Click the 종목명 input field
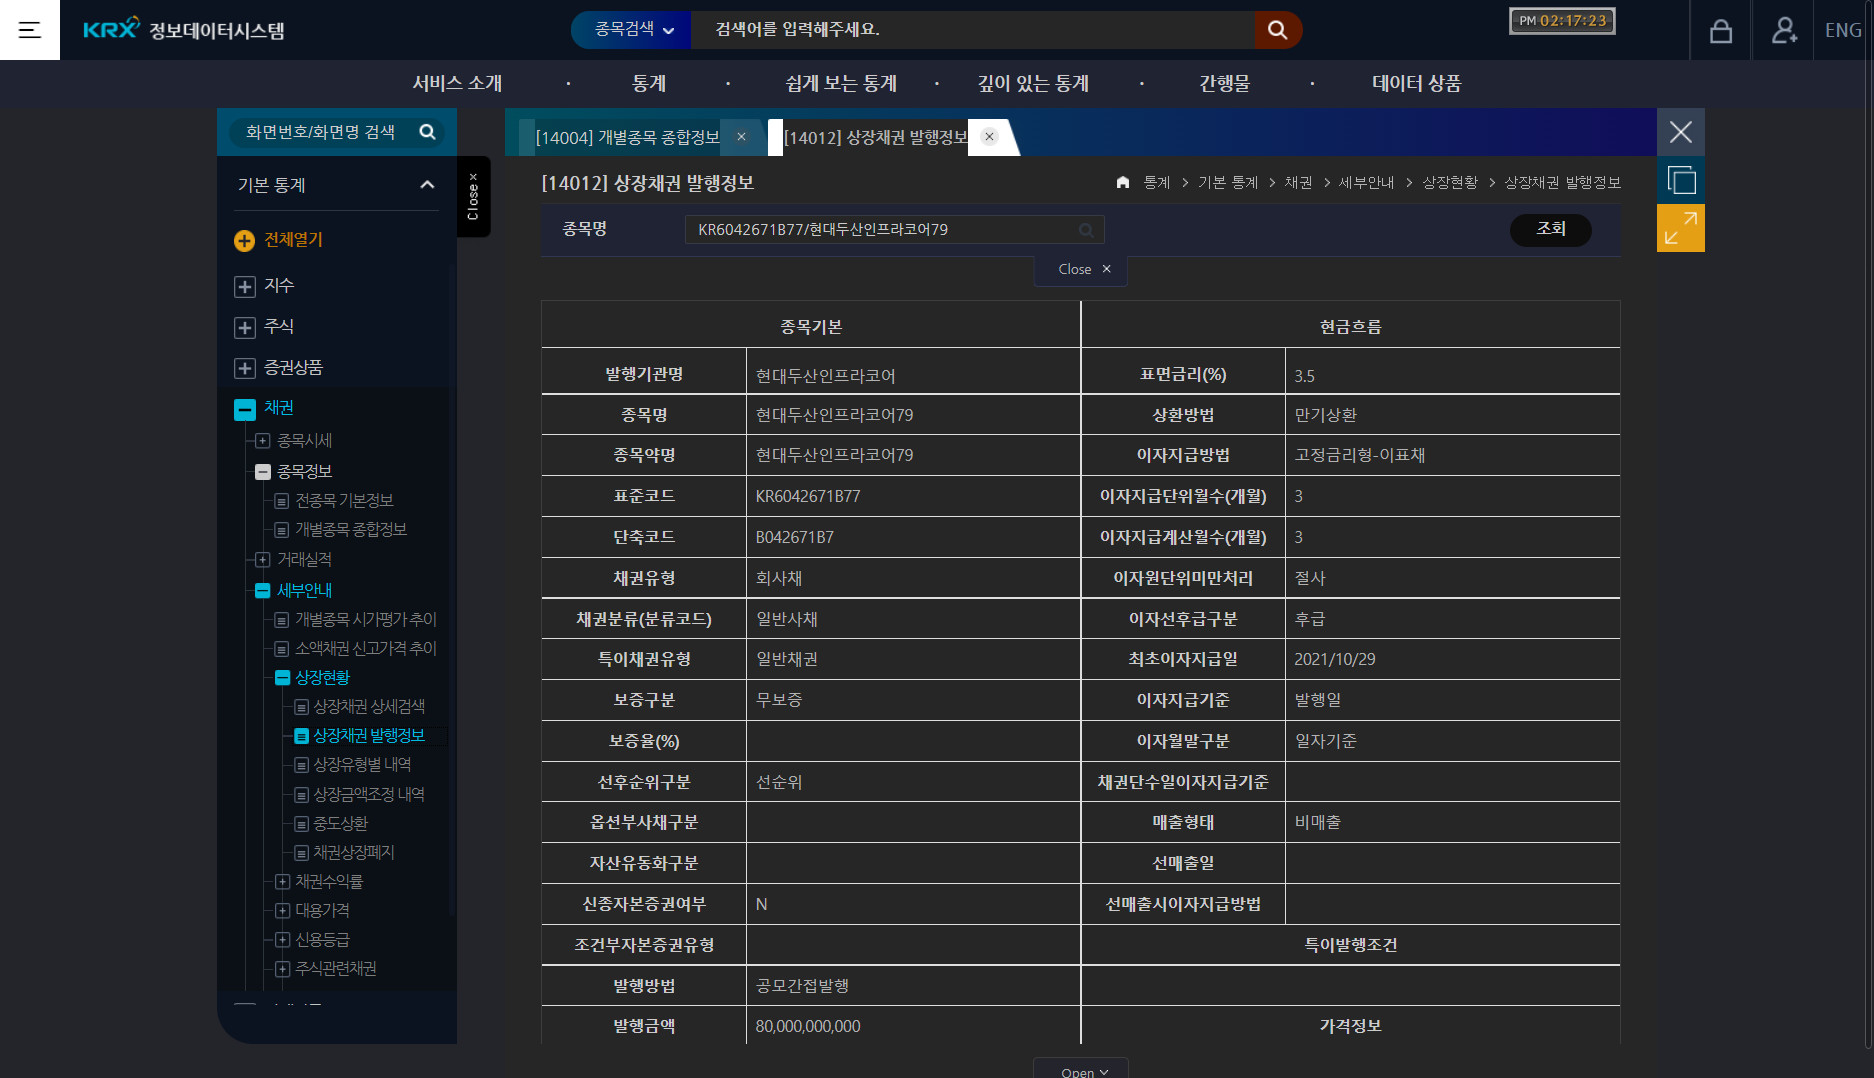The width and height of the screenshot is (1874, 1078). pyautogui.click(x=894, y=230)
